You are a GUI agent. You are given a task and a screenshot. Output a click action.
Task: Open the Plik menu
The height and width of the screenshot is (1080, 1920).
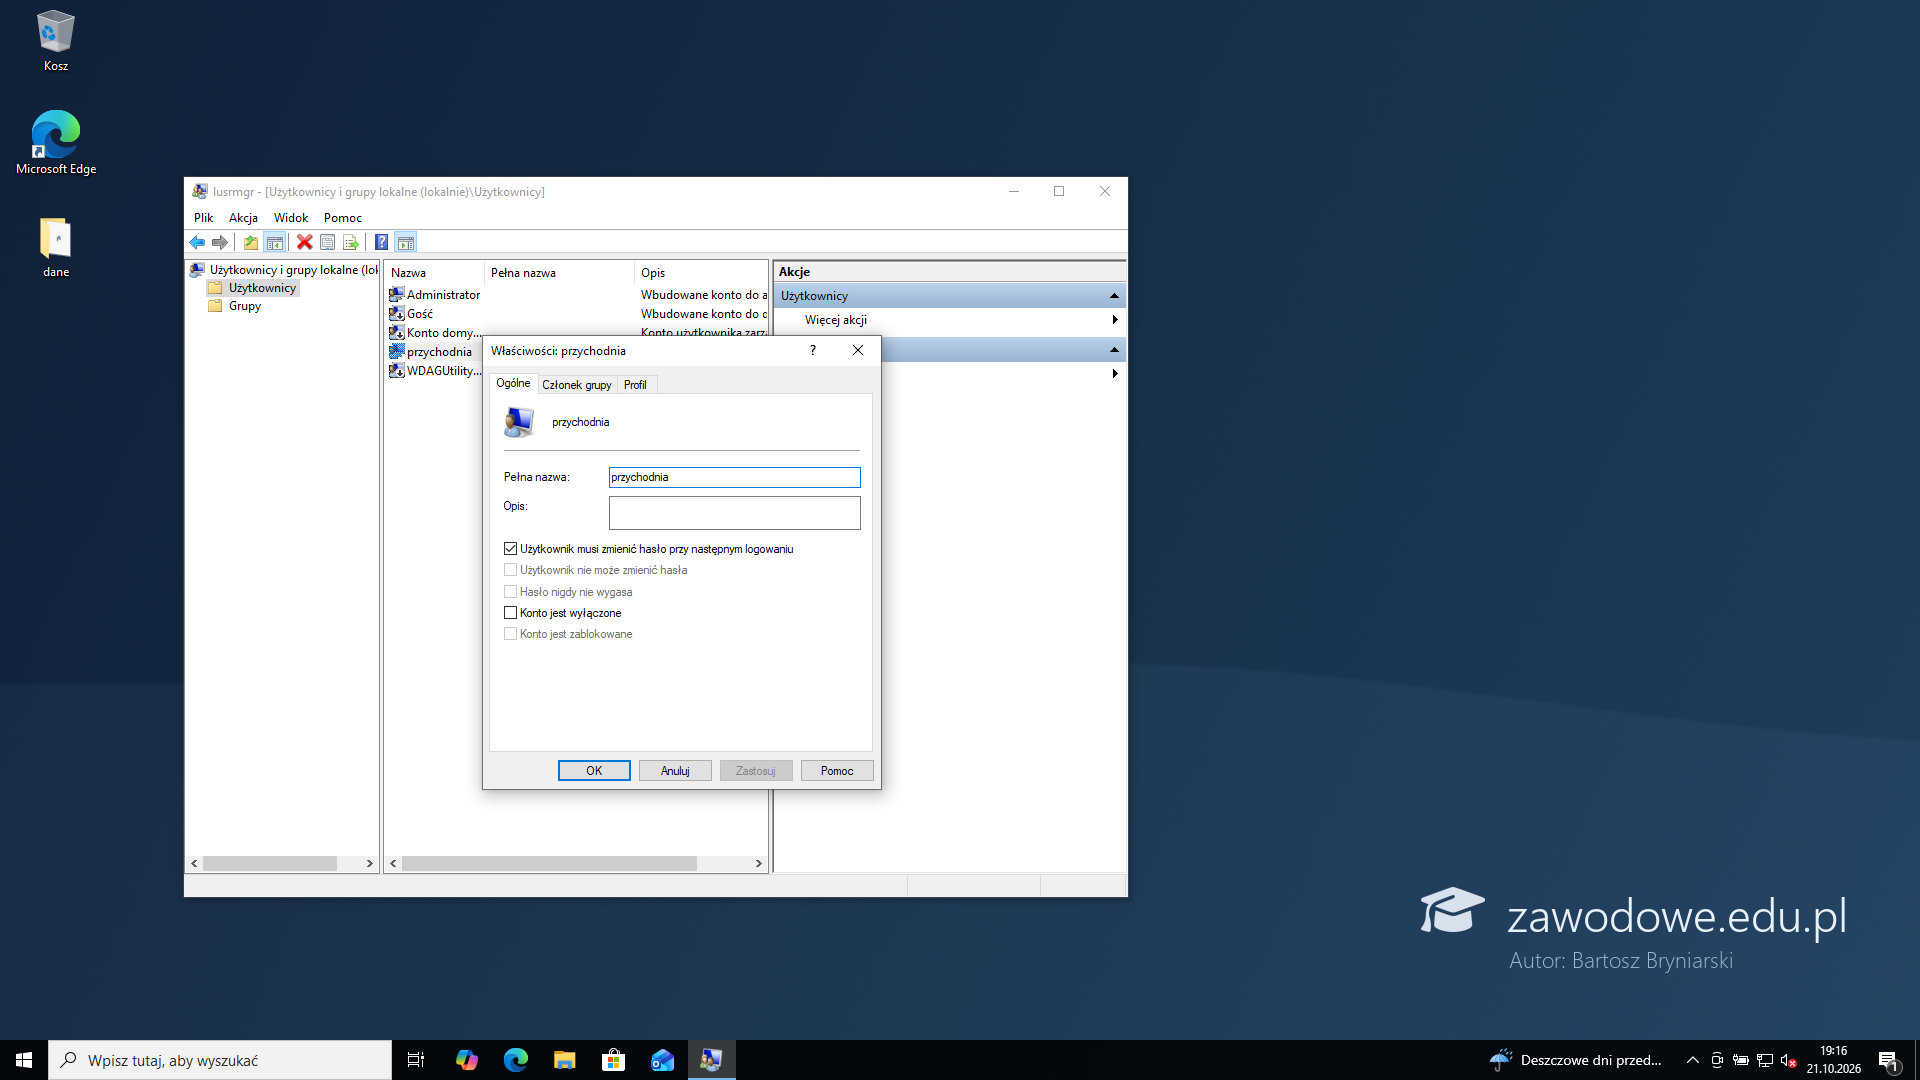tap(203, 217)
